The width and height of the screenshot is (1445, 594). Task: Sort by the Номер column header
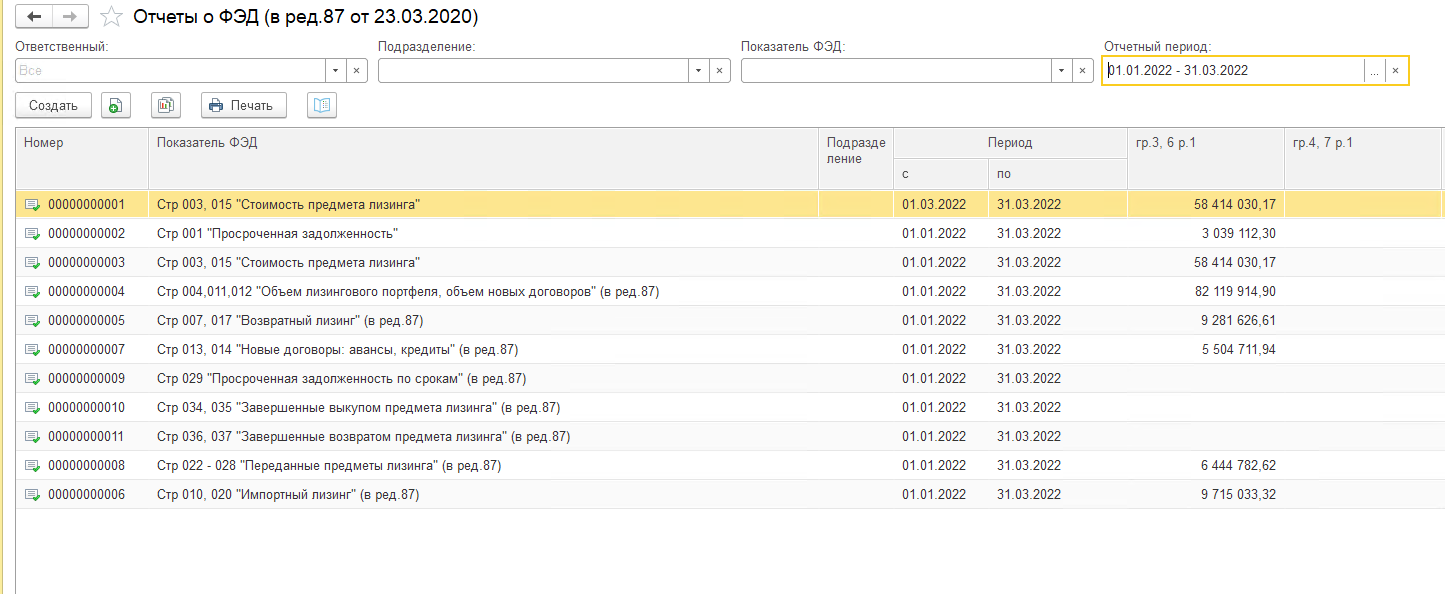click(x=44, y=143)
